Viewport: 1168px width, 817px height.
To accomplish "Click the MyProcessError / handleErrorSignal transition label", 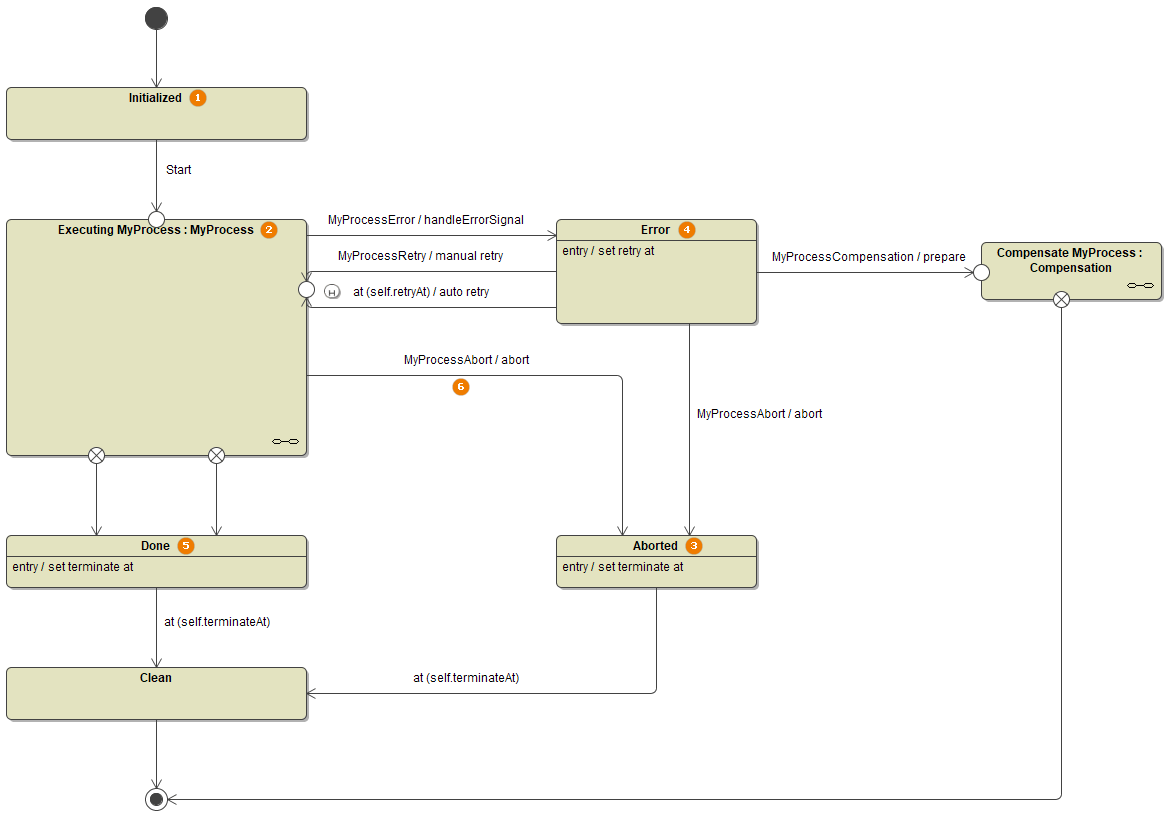I will (425, 220).
